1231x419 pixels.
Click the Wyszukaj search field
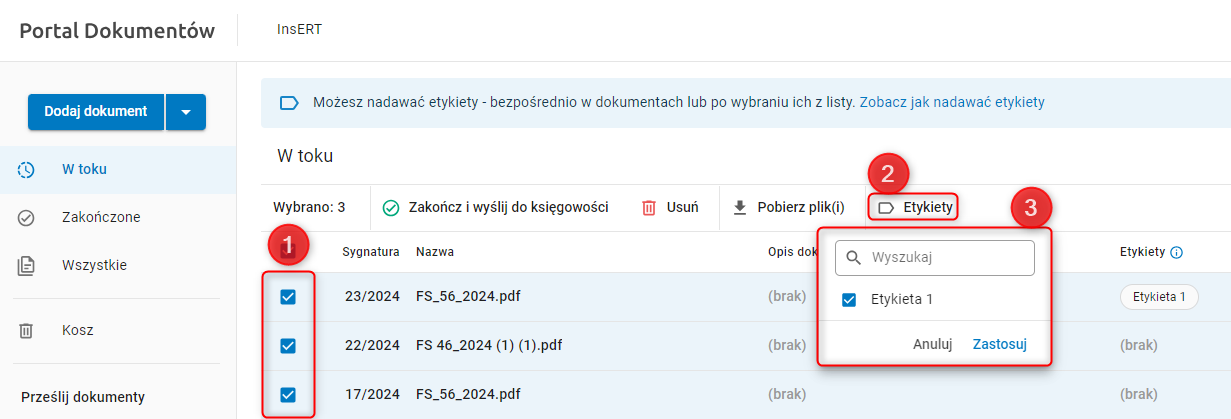pyautogui.click(x=945, y=258)
